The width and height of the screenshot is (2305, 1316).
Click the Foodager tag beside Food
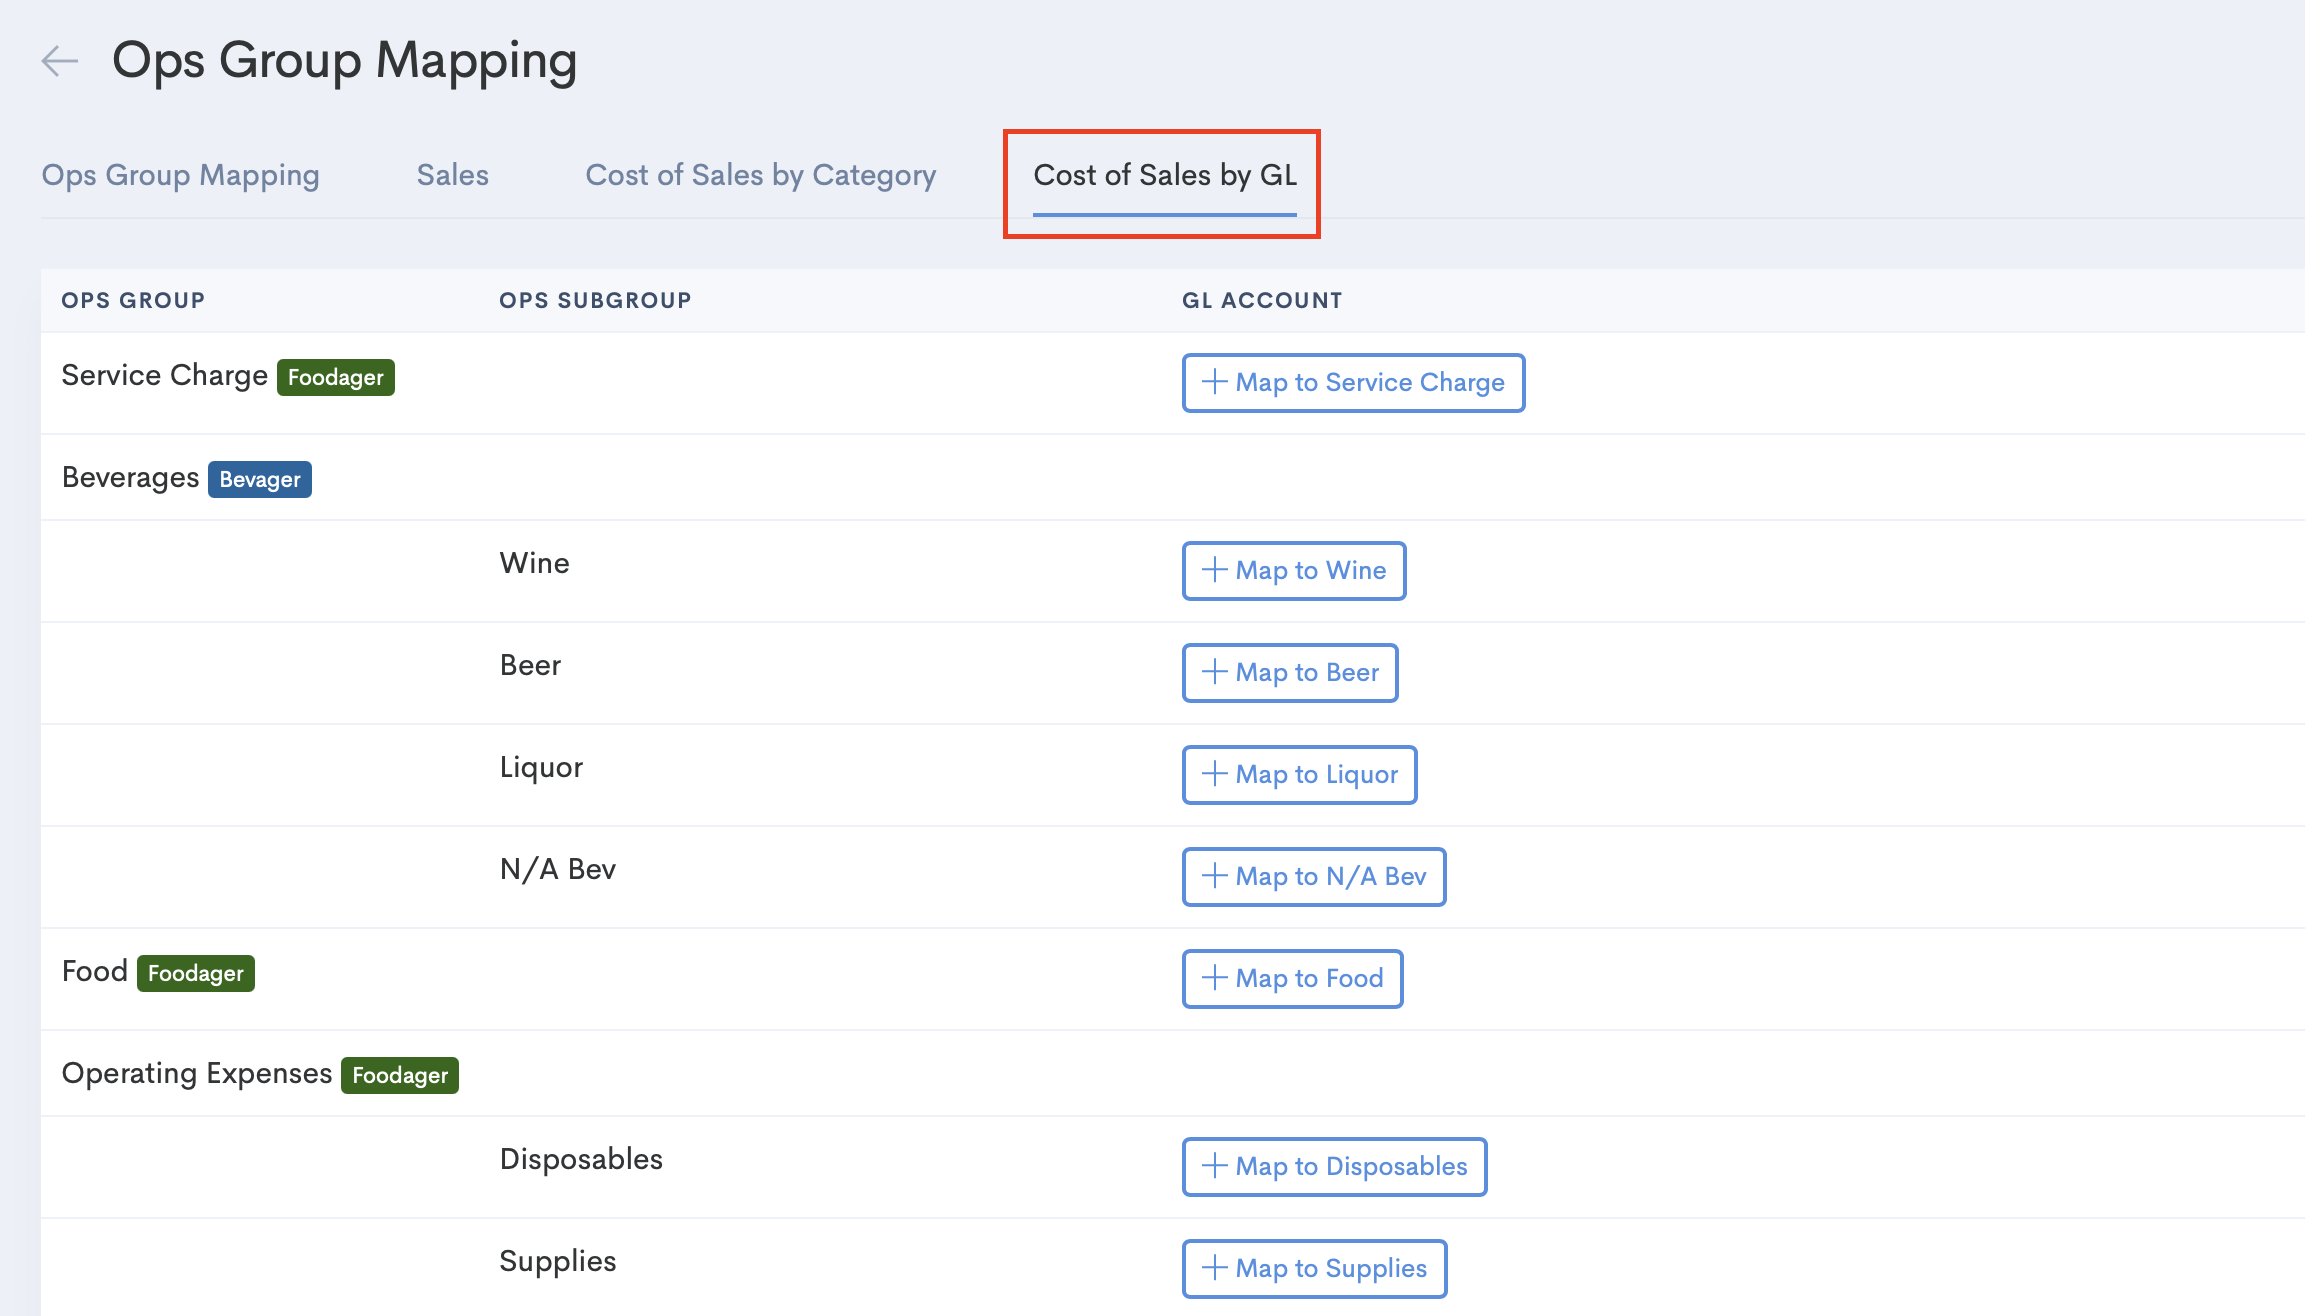coord(195,973)
